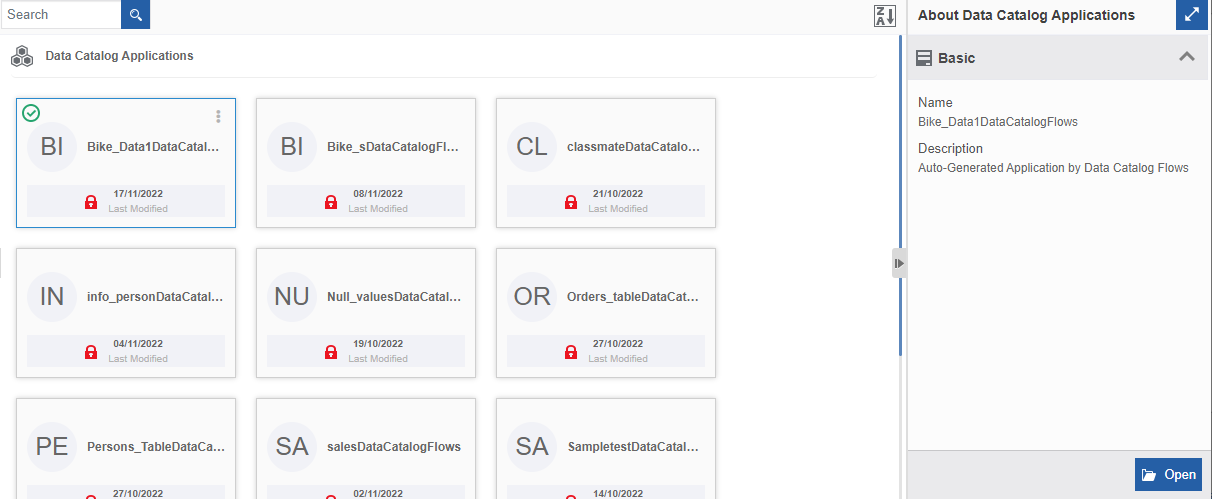Screen dimensions: 1212x499
Task: Select Bike_Data1DataCatal card title
Action: [153, 147]
